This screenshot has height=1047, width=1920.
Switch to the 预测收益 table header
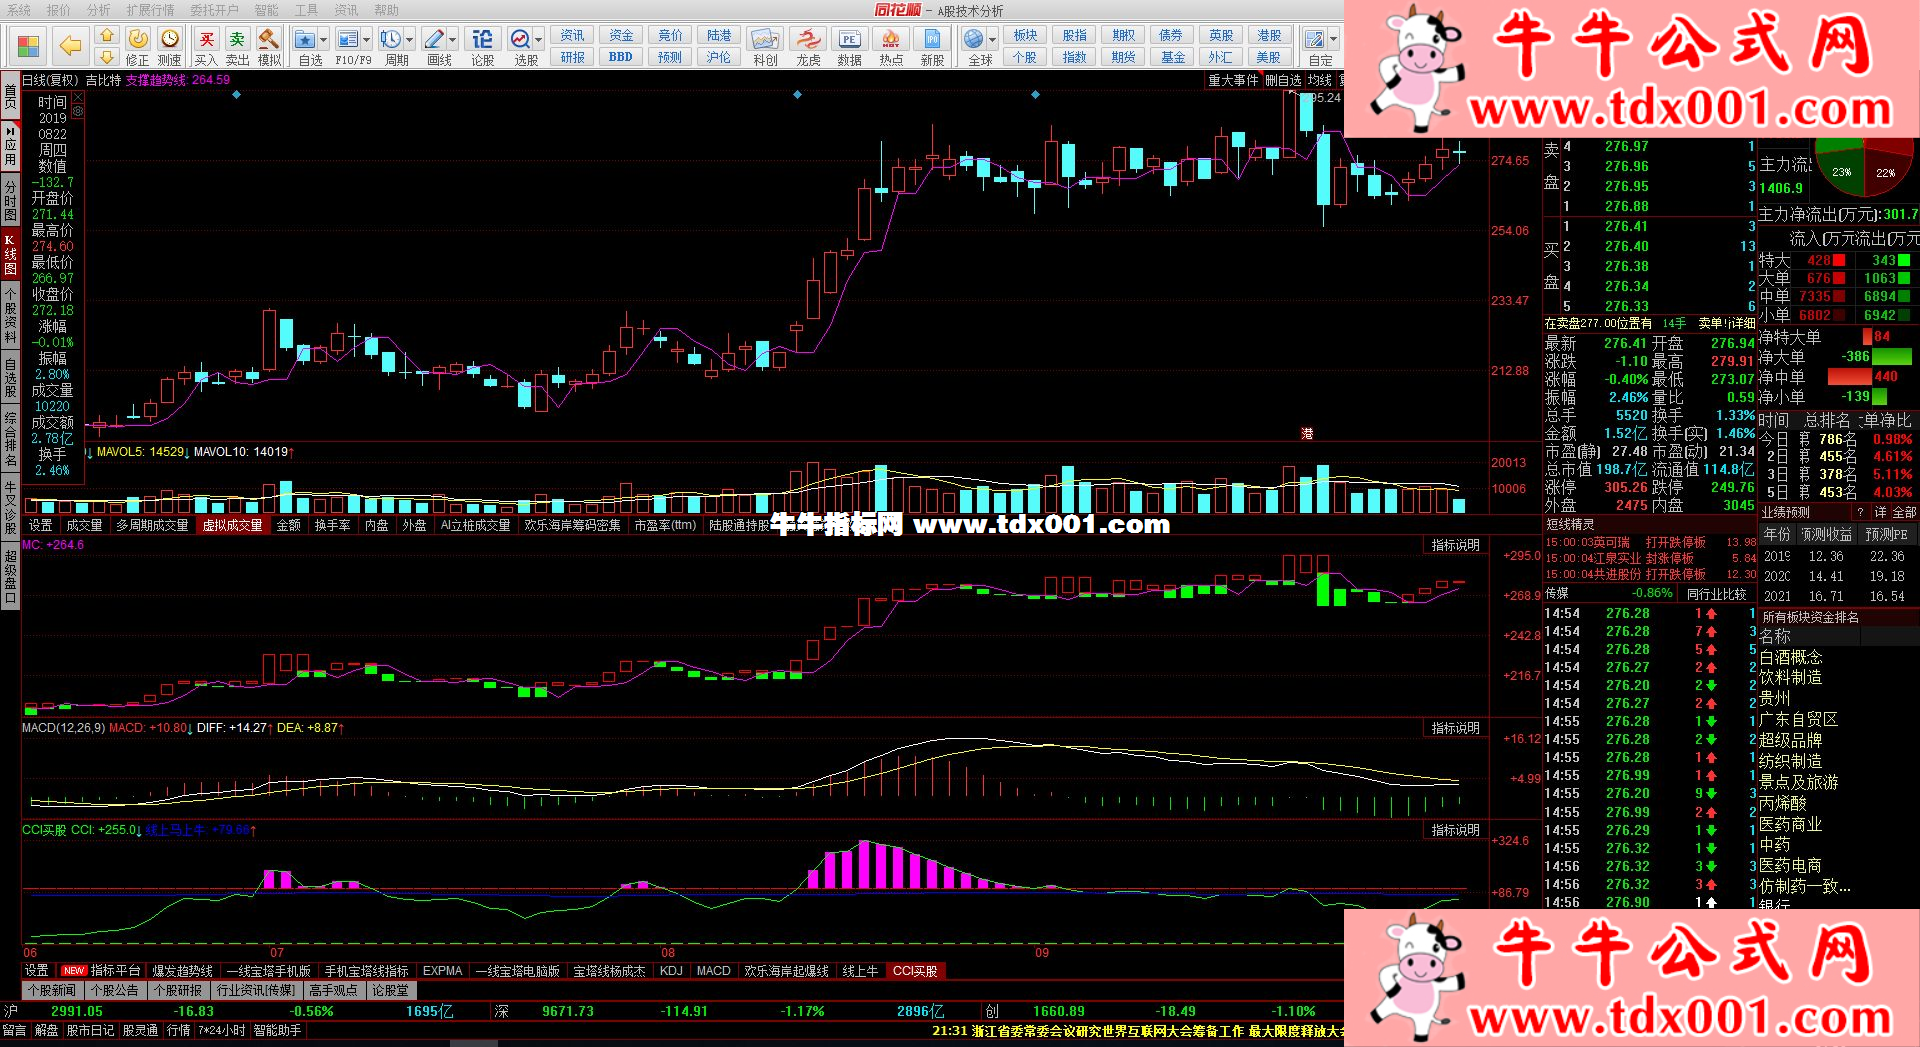point(1827,535)
